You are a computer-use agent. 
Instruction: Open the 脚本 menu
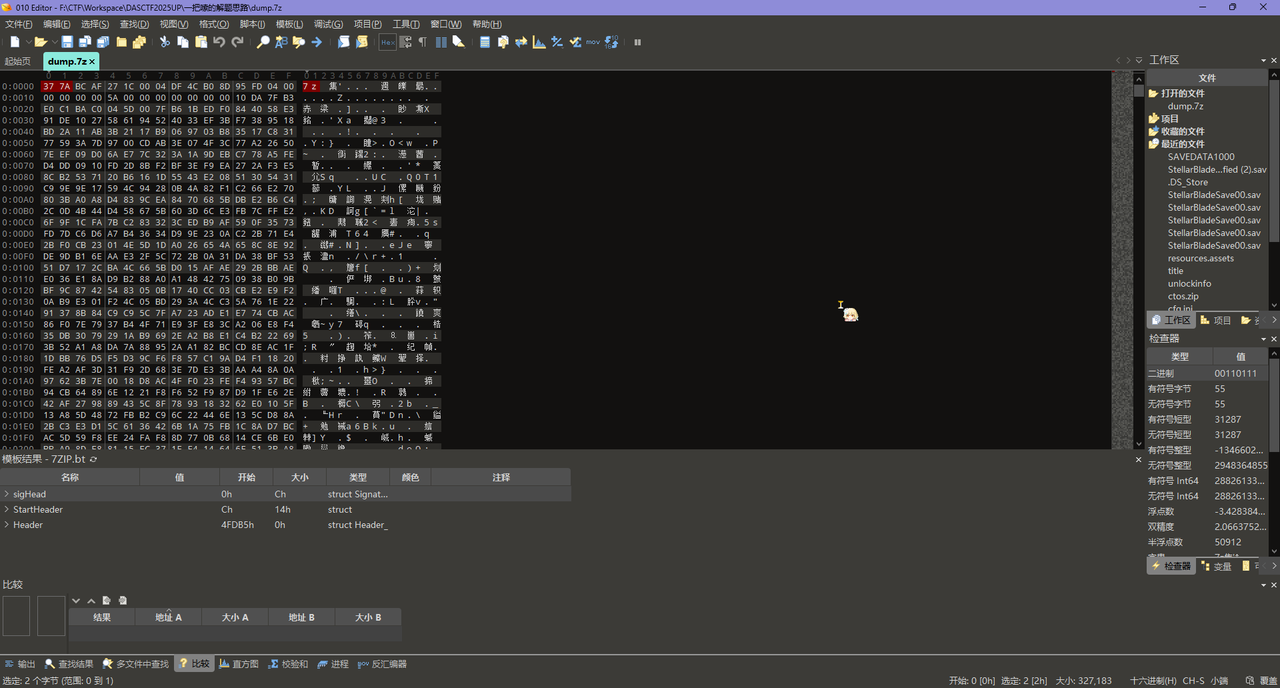click(253, 24)
